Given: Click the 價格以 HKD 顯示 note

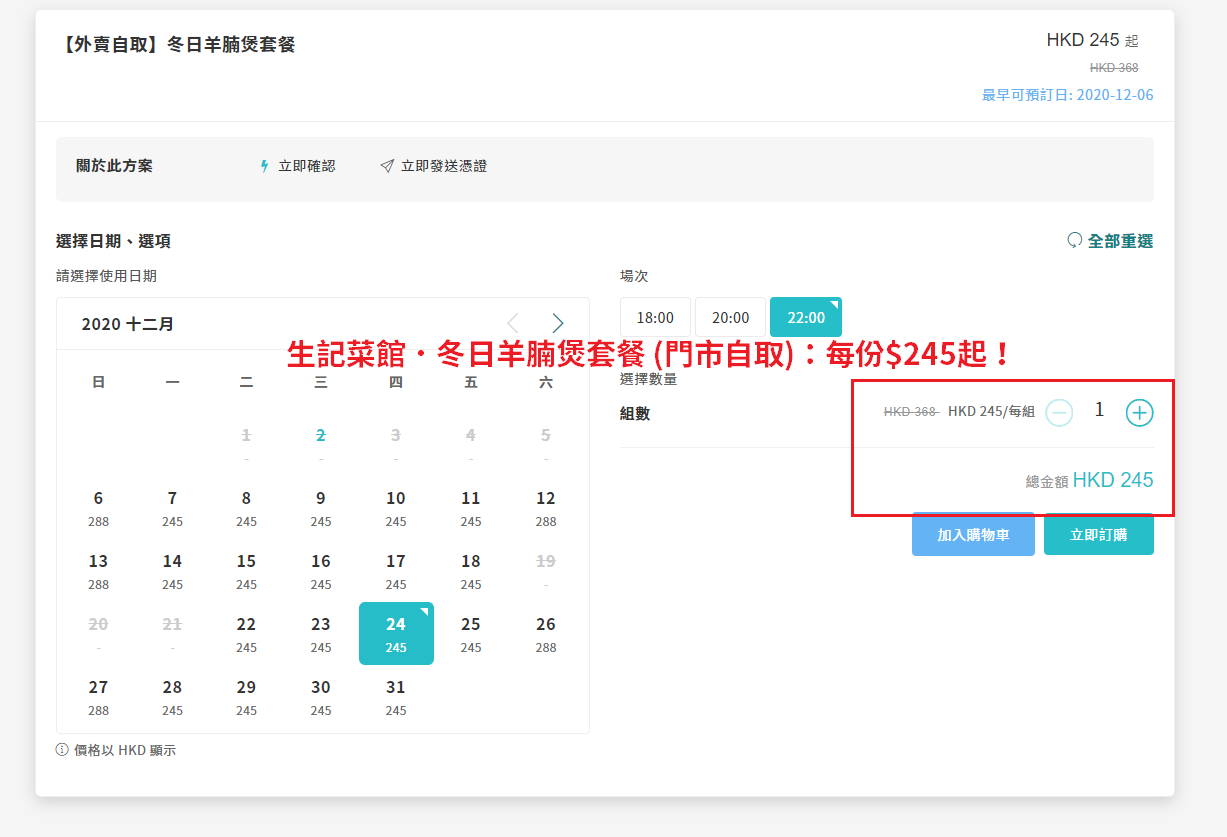Looking at the screenshot, I should tap(125, 750).
